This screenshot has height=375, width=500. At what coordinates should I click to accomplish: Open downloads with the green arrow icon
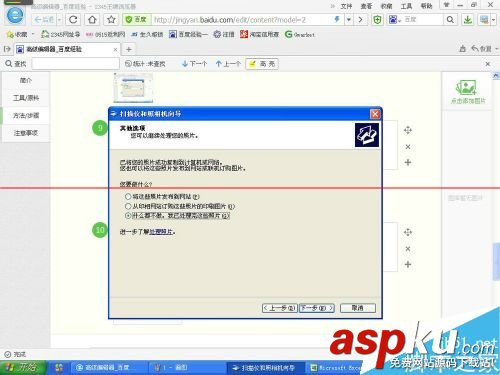click(x=468, y=20)
